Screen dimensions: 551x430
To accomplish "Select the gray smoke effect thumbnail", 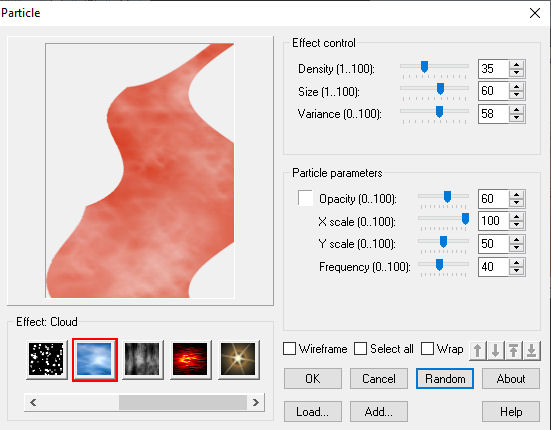I will [142, 359].
